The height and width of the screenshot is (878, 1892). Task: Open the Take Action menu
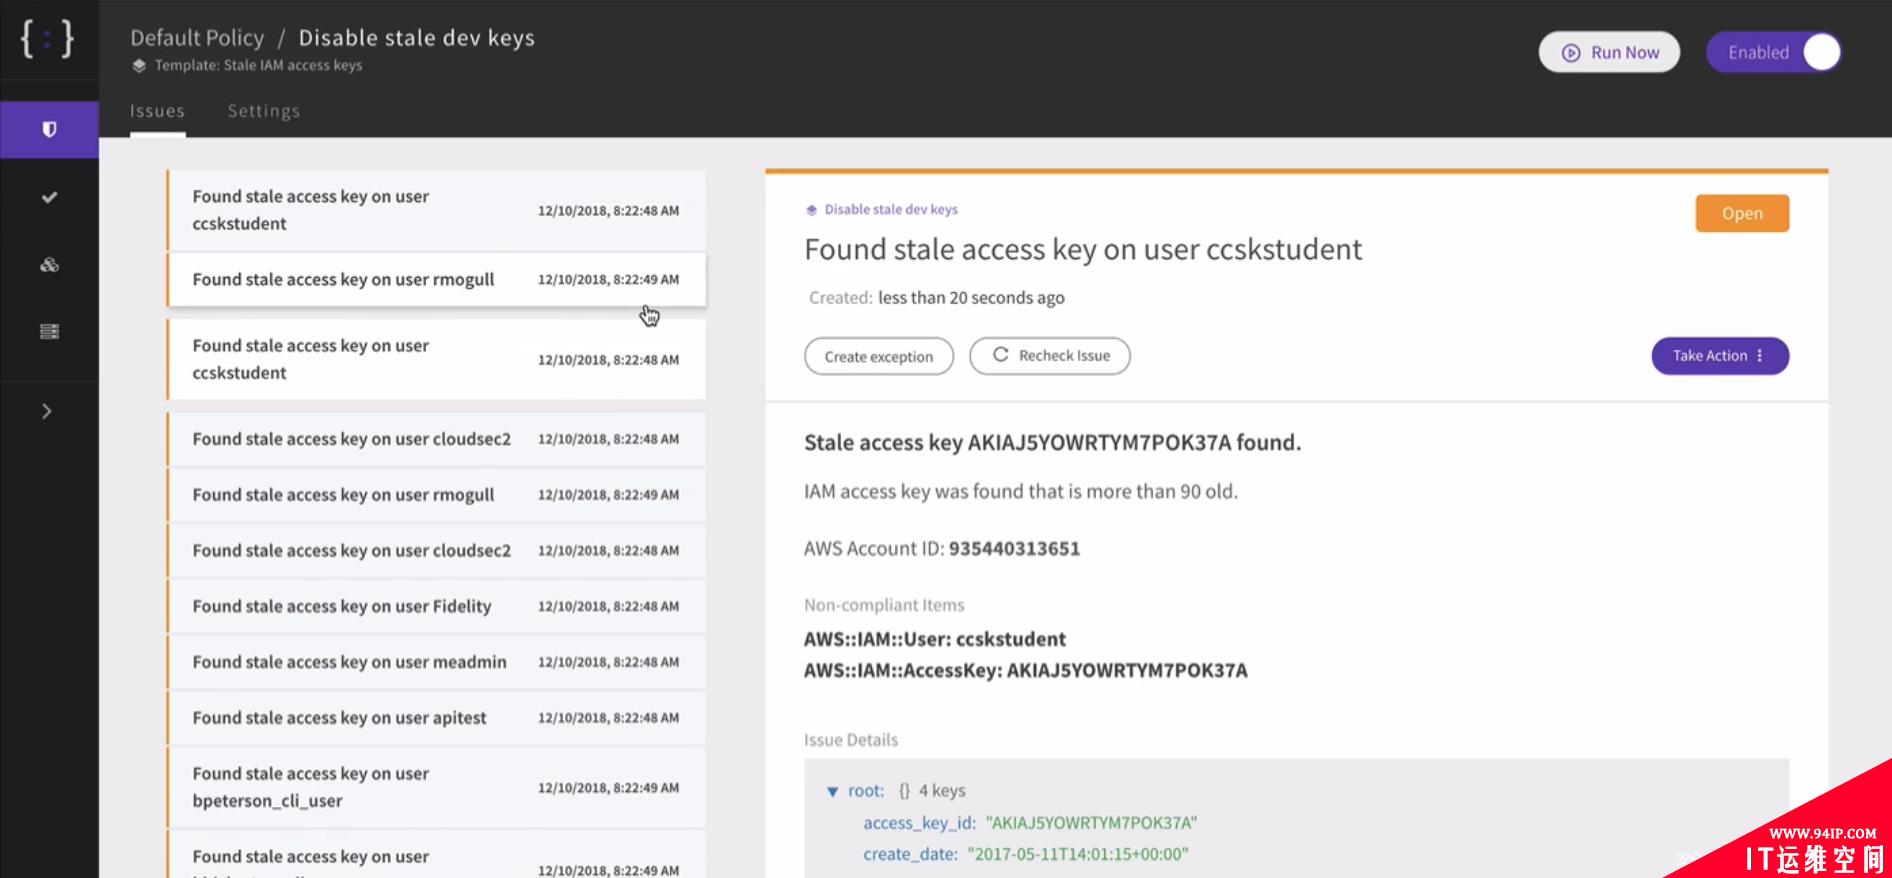[1720, 356]
